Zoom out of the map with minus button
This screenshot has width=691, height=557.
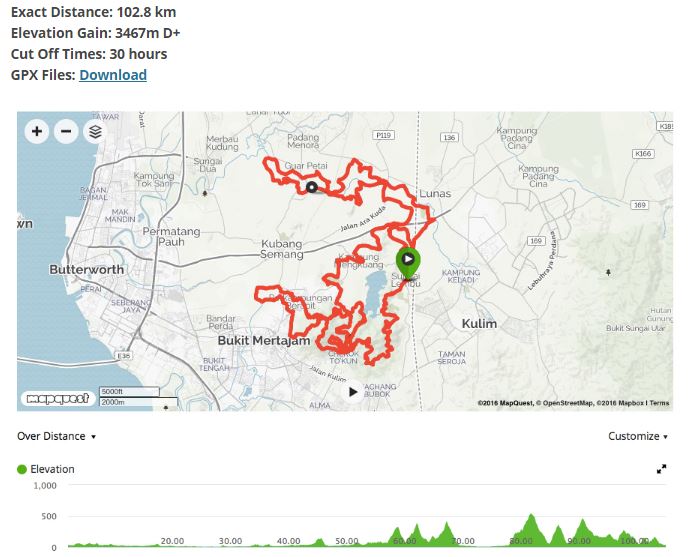[x=66, y=131]
